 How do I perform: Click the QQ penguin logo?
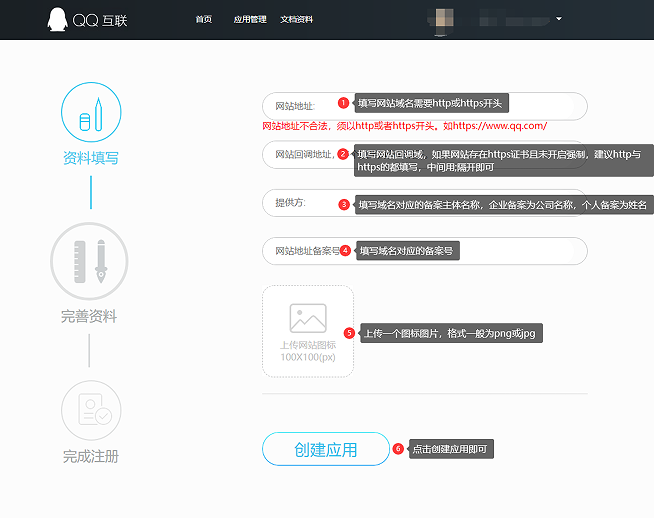(57, 19)
